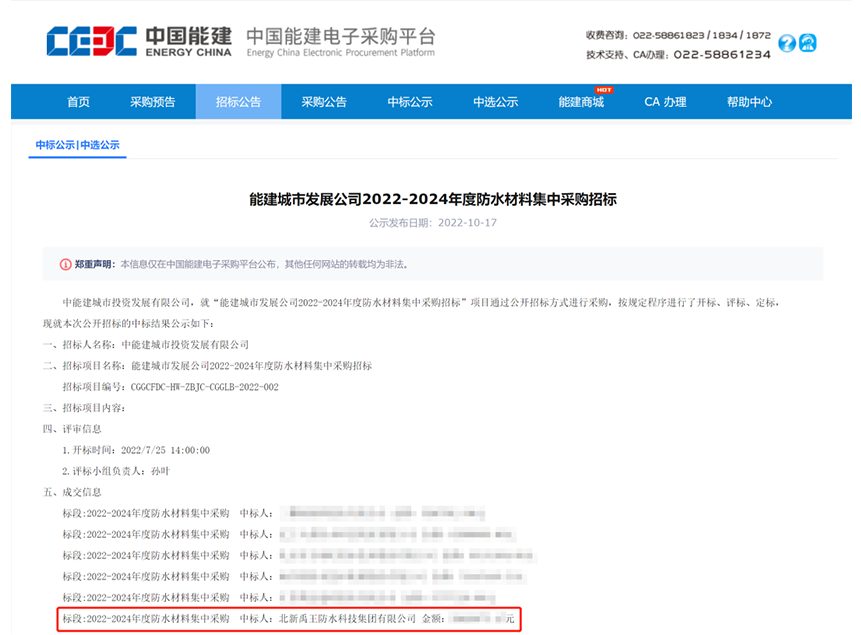Navigate to 中标公示 in the blue bar
The image size is (861, 635).
tap(410, 102)
